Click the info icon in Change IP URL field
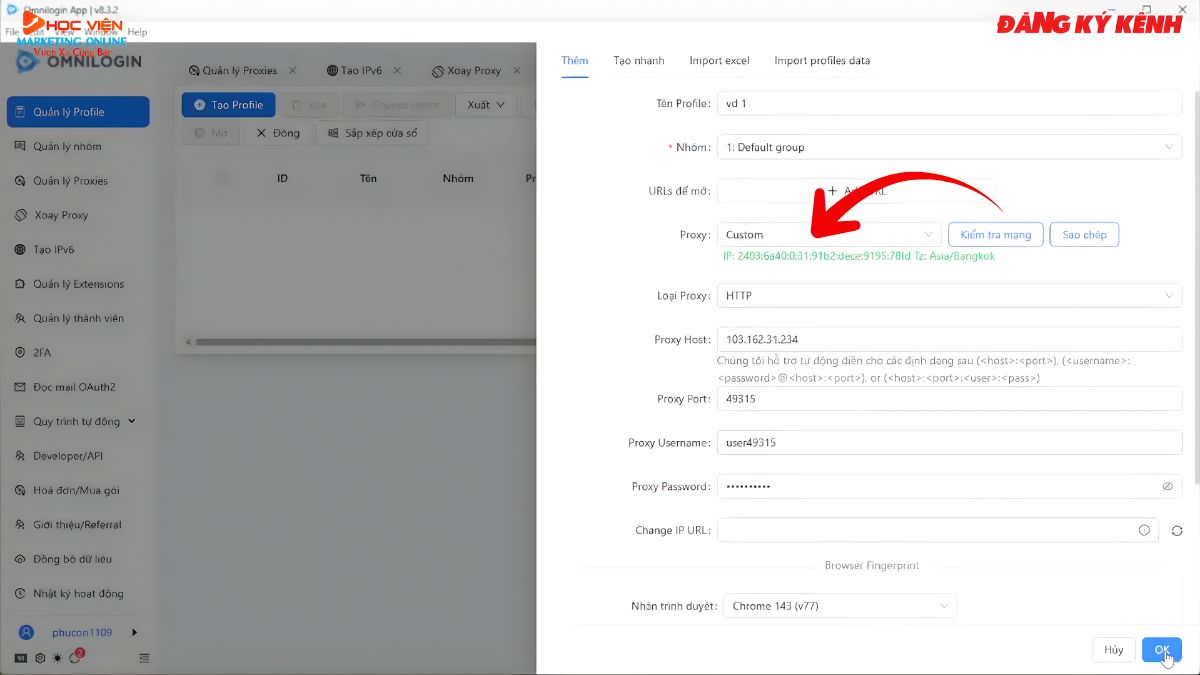This screenshot has height=675, width=1200. pos(1144,531)
